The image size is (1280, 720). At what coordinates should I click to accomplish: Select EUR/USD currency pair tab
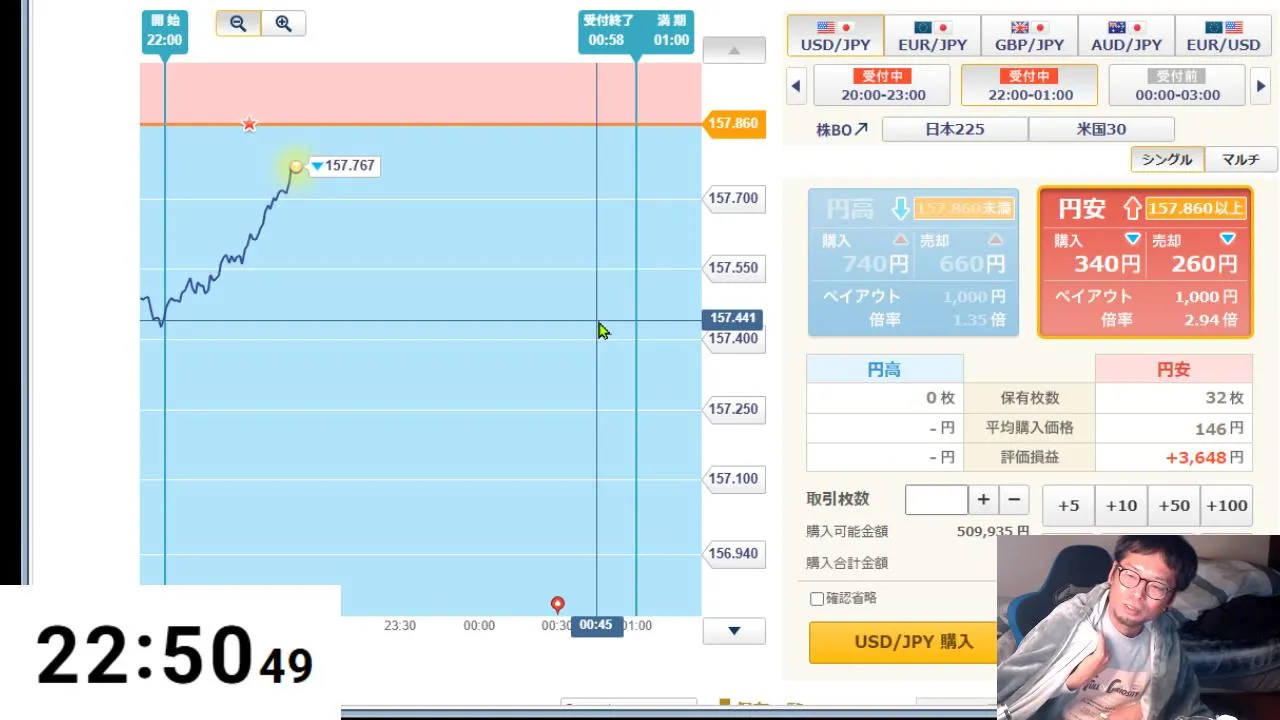[x=1223, y=36]
